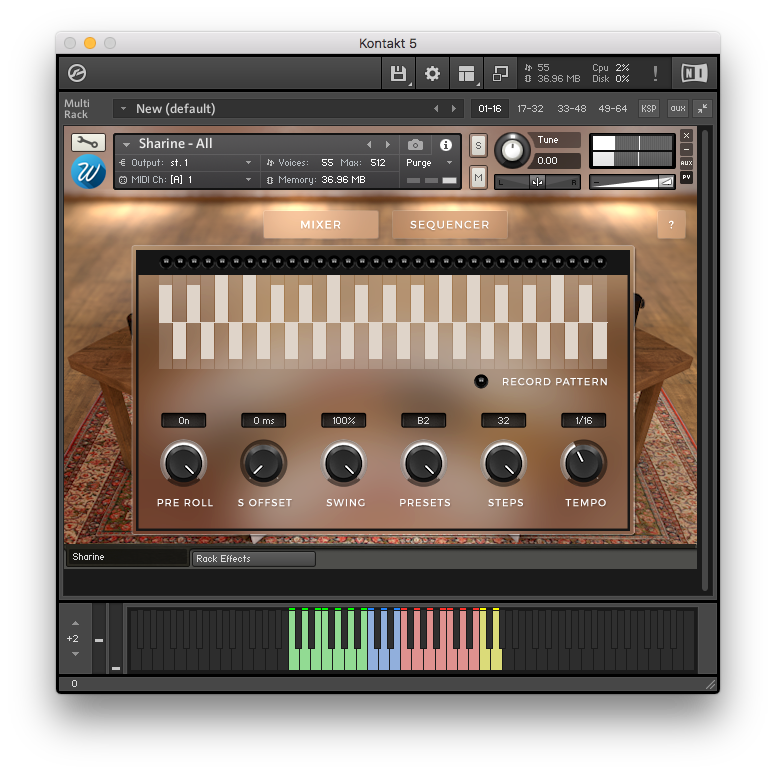The height and width of the screenshot is (774, 776).
Task: Open save menu small arrow
Action: (x=410, y=85)
